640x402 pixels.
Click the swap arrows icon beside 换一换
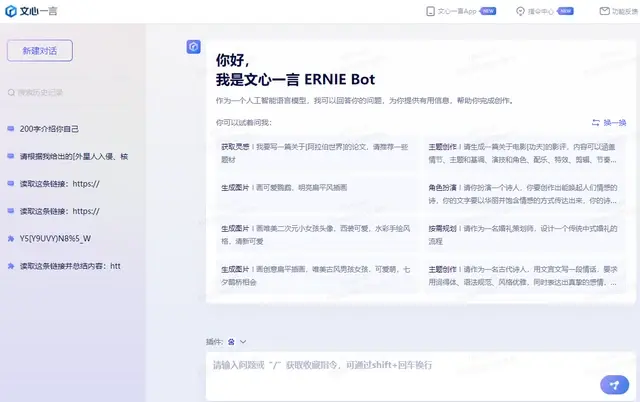[x=596, y=122]
